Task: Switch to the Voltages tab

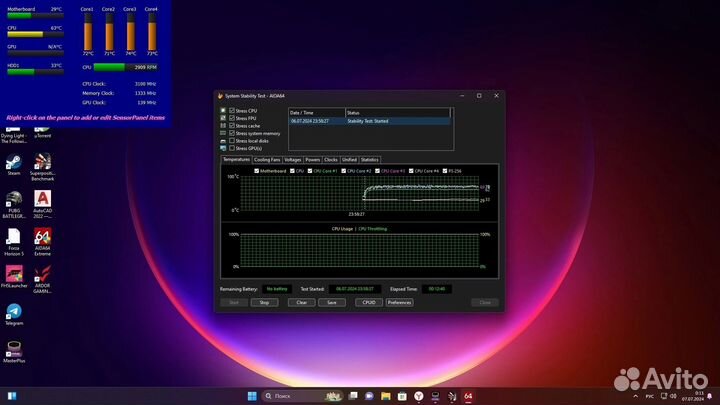Action: click(x=292, y=160)
